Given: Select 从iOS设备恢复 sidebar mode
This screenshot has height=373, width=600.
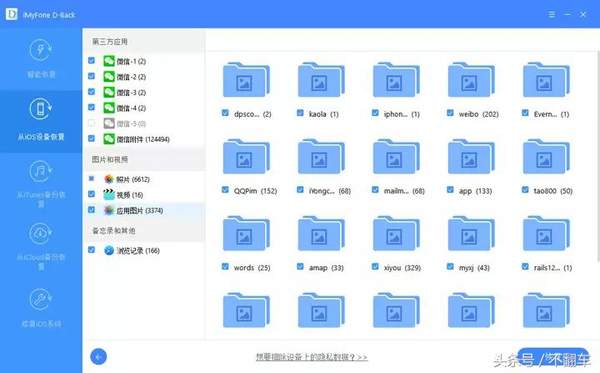Looking at the screenshot, I should coord(41,121).
